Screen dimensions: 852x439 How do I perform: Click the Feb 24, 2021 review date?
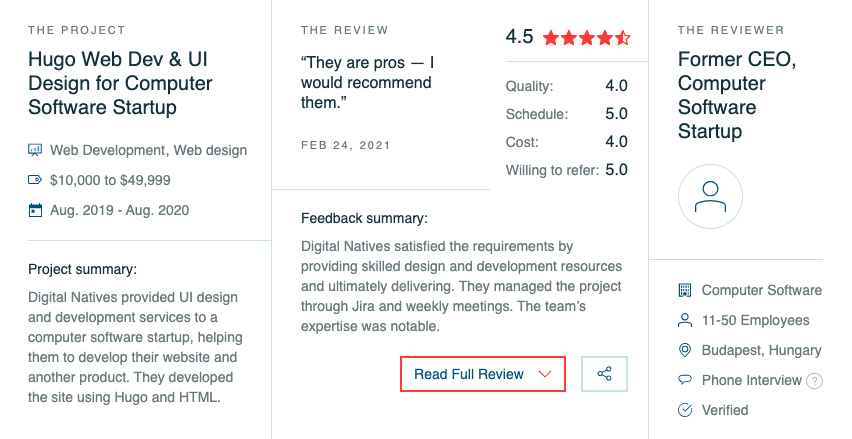(x=346, y=145)
